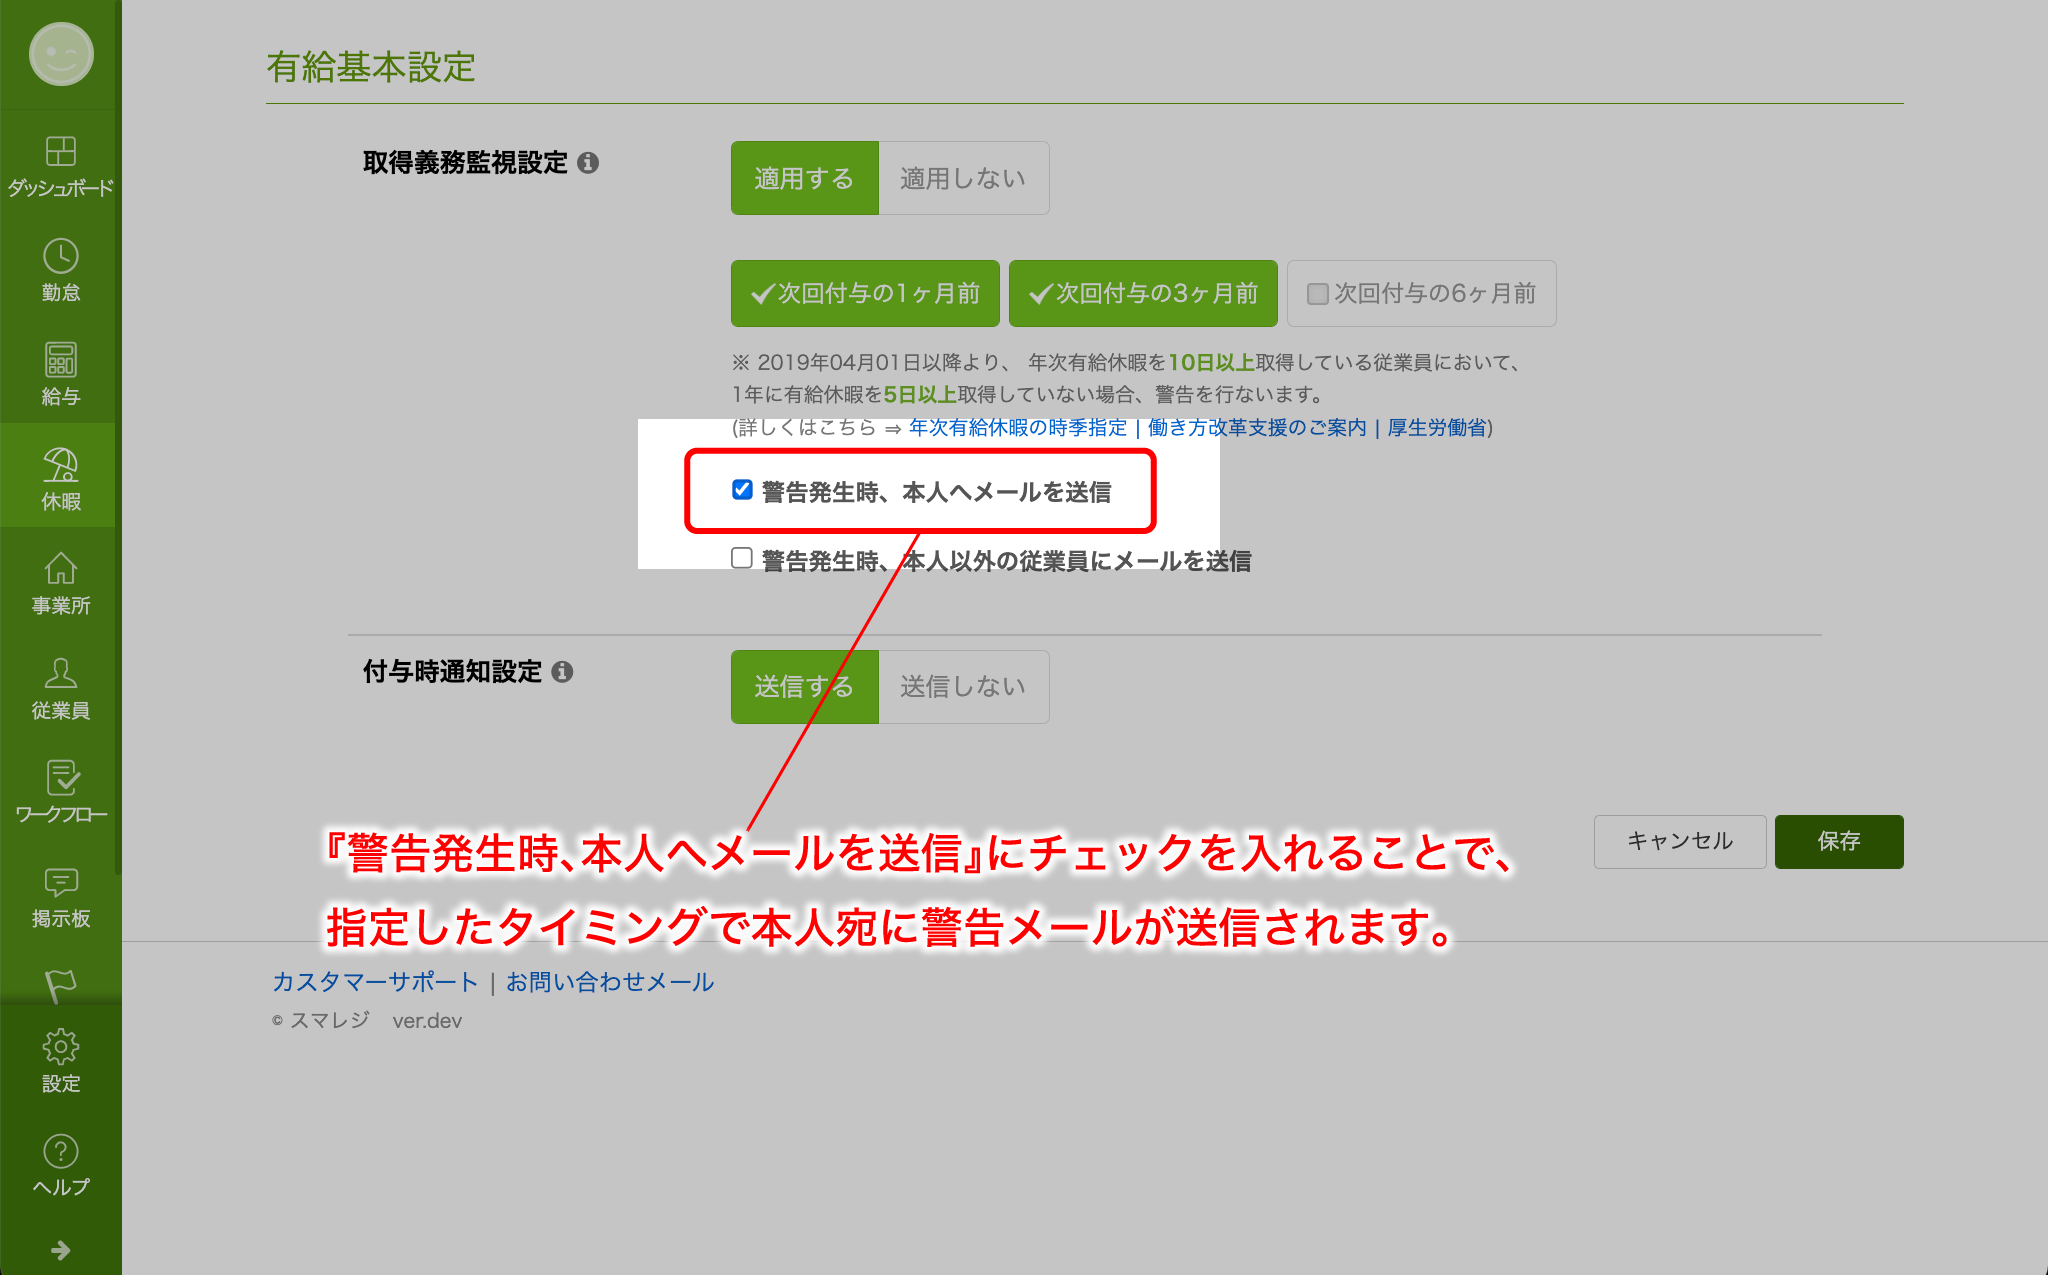Open 働き方改革支援のご案内 link
The width and height of the screenshot is (2048, 1275).
tap(1257, 428)
